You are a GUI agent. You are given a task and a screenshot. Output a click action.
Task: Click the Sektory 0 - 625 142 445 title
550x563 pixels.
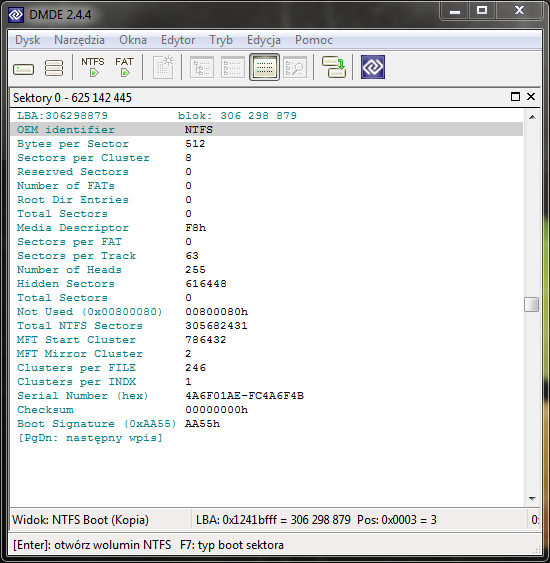(72, 98)
